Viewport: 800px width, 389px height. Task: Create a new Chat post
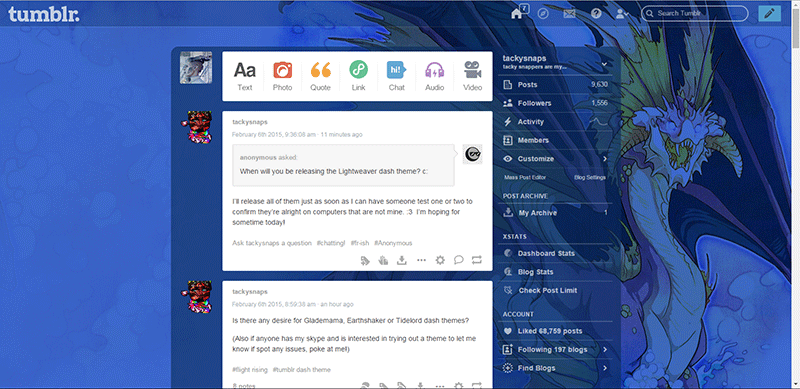pyautogui.click(x=396, y=76)
